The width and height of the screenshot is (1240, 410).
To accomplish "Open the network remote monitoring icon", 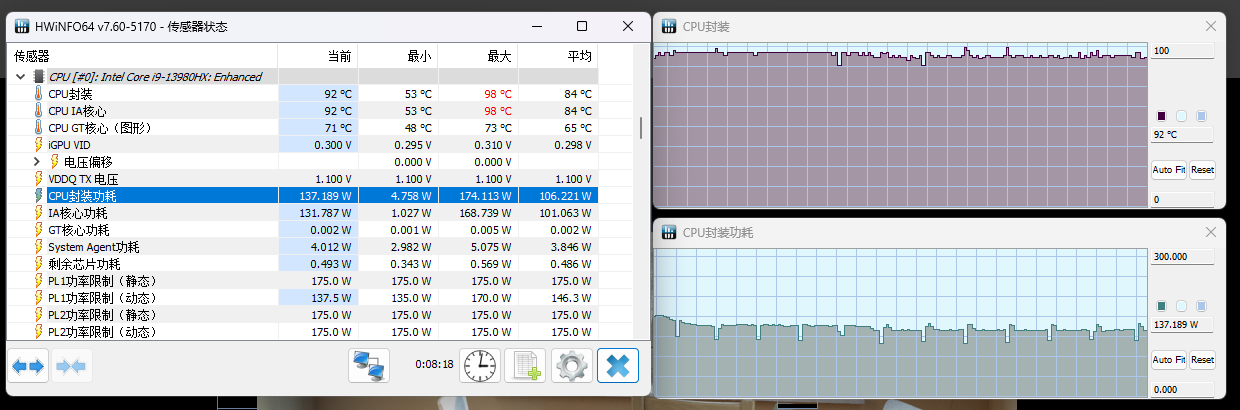I will click(x=369, y=367).
